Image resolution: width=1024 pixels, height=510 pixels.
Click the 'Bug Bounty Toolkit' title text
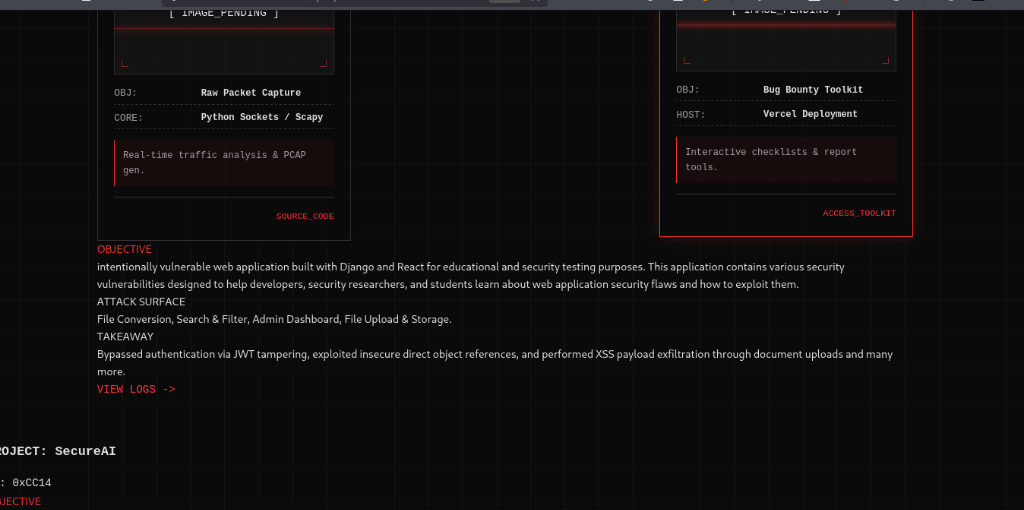[x=812, y=89]
